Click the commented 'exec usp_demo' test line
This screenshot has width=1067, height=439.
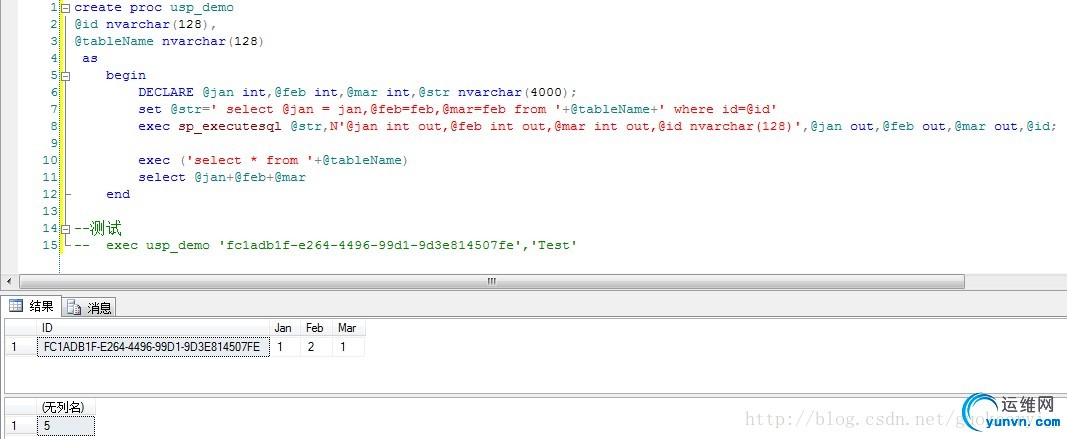pyautogui.click(x=325, y=245)
